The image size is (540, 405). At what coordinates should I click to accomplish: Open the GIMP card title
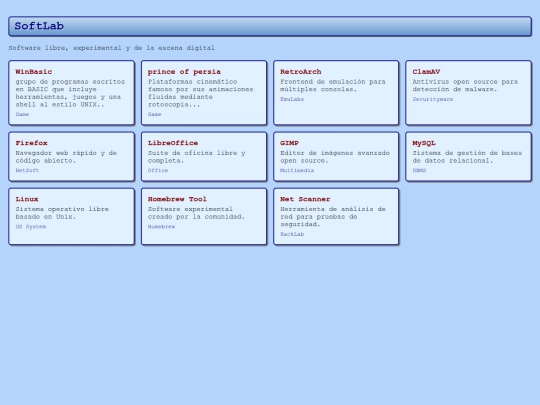coord(289,143)
